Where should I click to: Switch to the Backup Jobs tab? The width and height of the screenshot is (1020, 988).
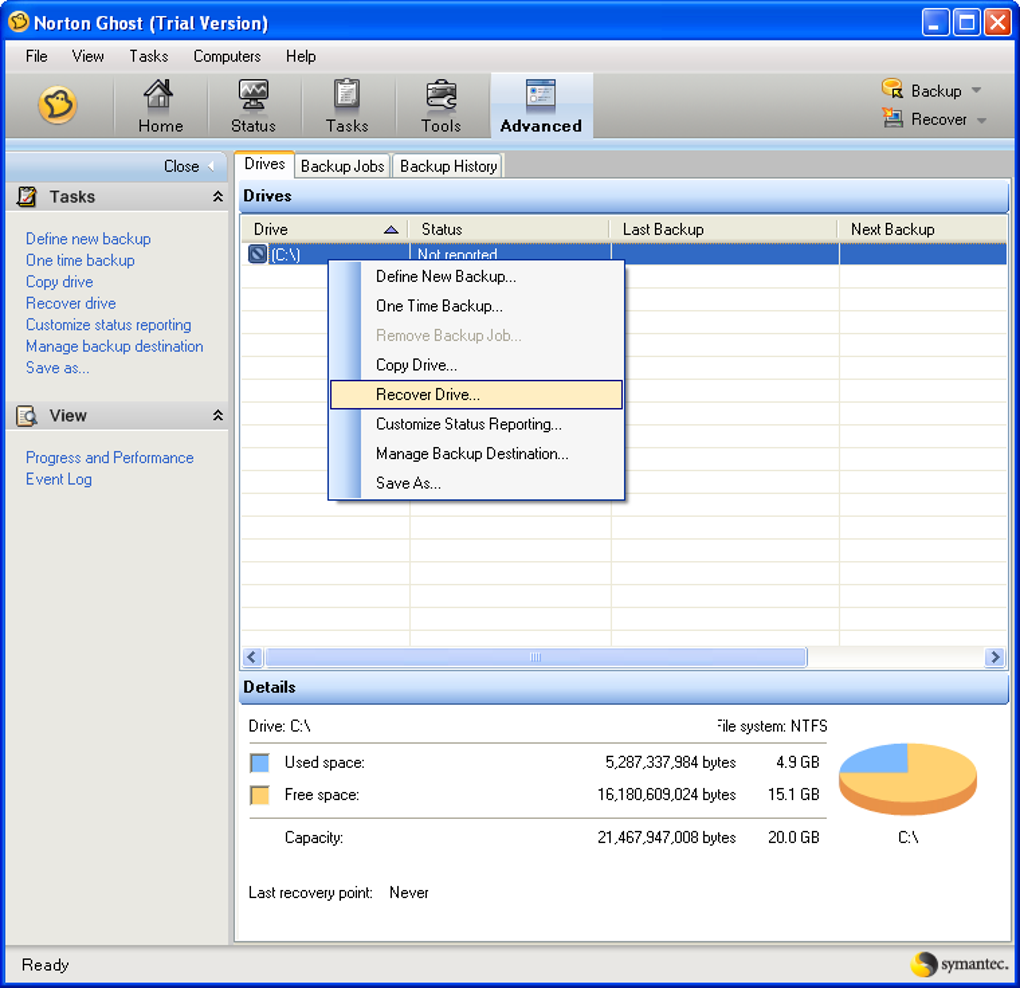coord(342,167)
